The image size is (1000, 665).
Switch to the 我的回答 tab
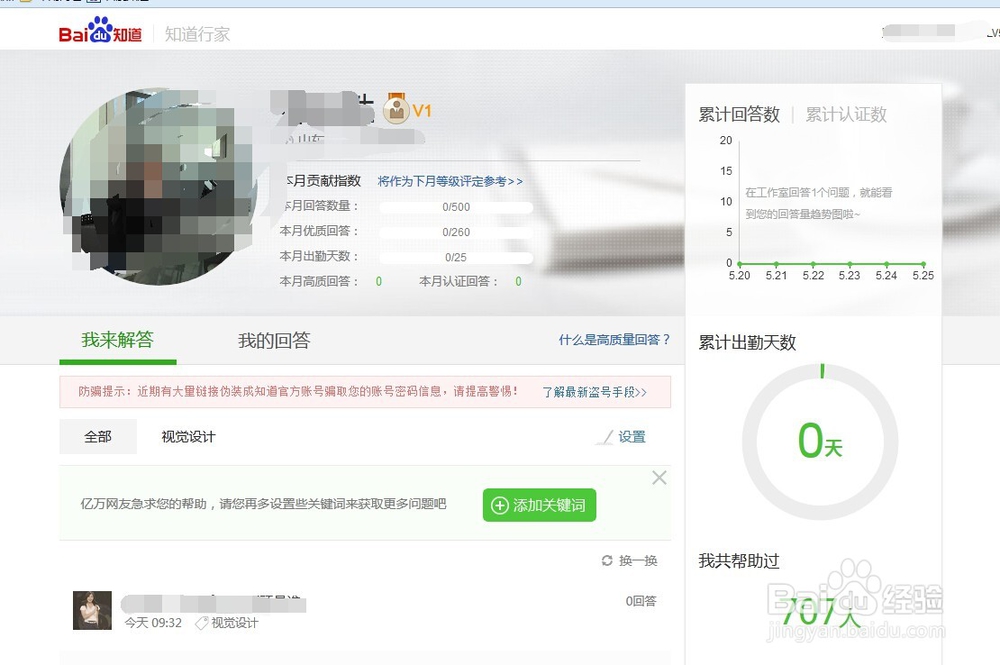click(274, 340)
